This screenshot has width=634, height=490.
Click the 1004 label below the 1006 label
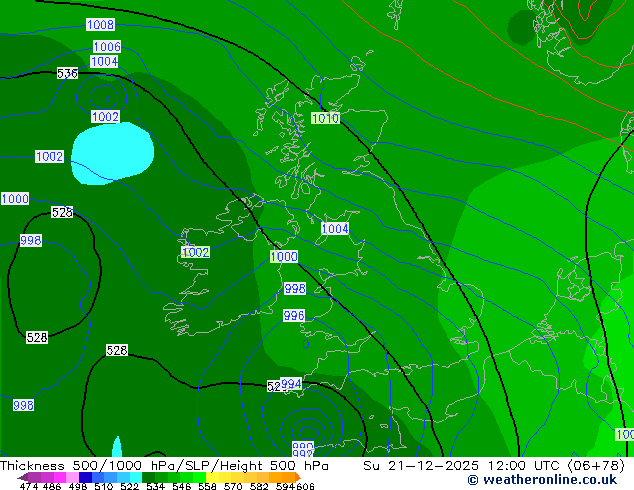(104, 61)
